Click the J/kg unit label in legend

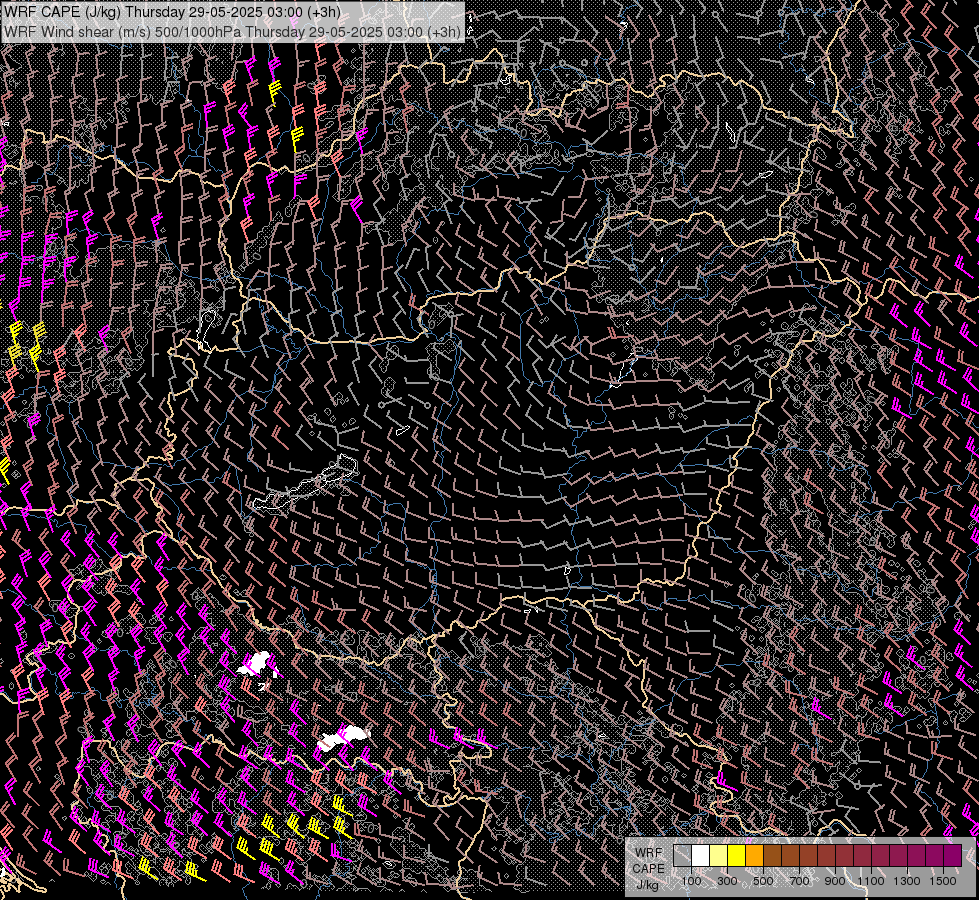click(648, 884)
